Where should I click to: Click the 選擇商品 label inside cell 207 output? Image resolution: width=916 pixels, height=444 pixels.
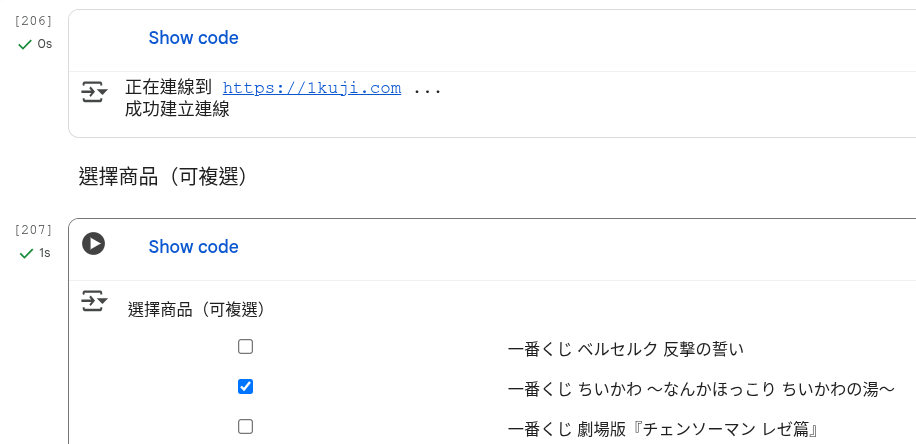196,310
